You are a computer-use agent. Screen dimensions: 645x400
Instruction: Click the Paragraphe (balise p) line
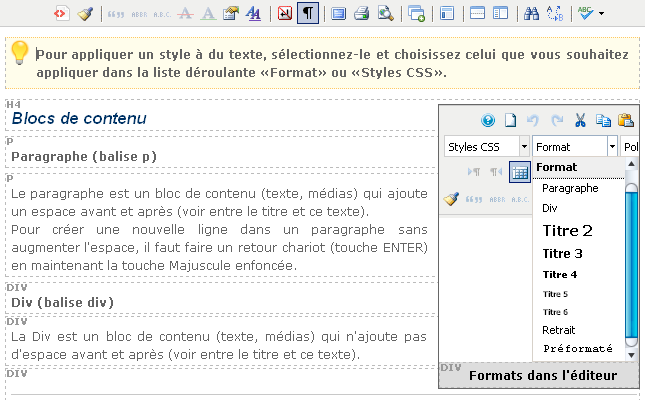(84, 156)
